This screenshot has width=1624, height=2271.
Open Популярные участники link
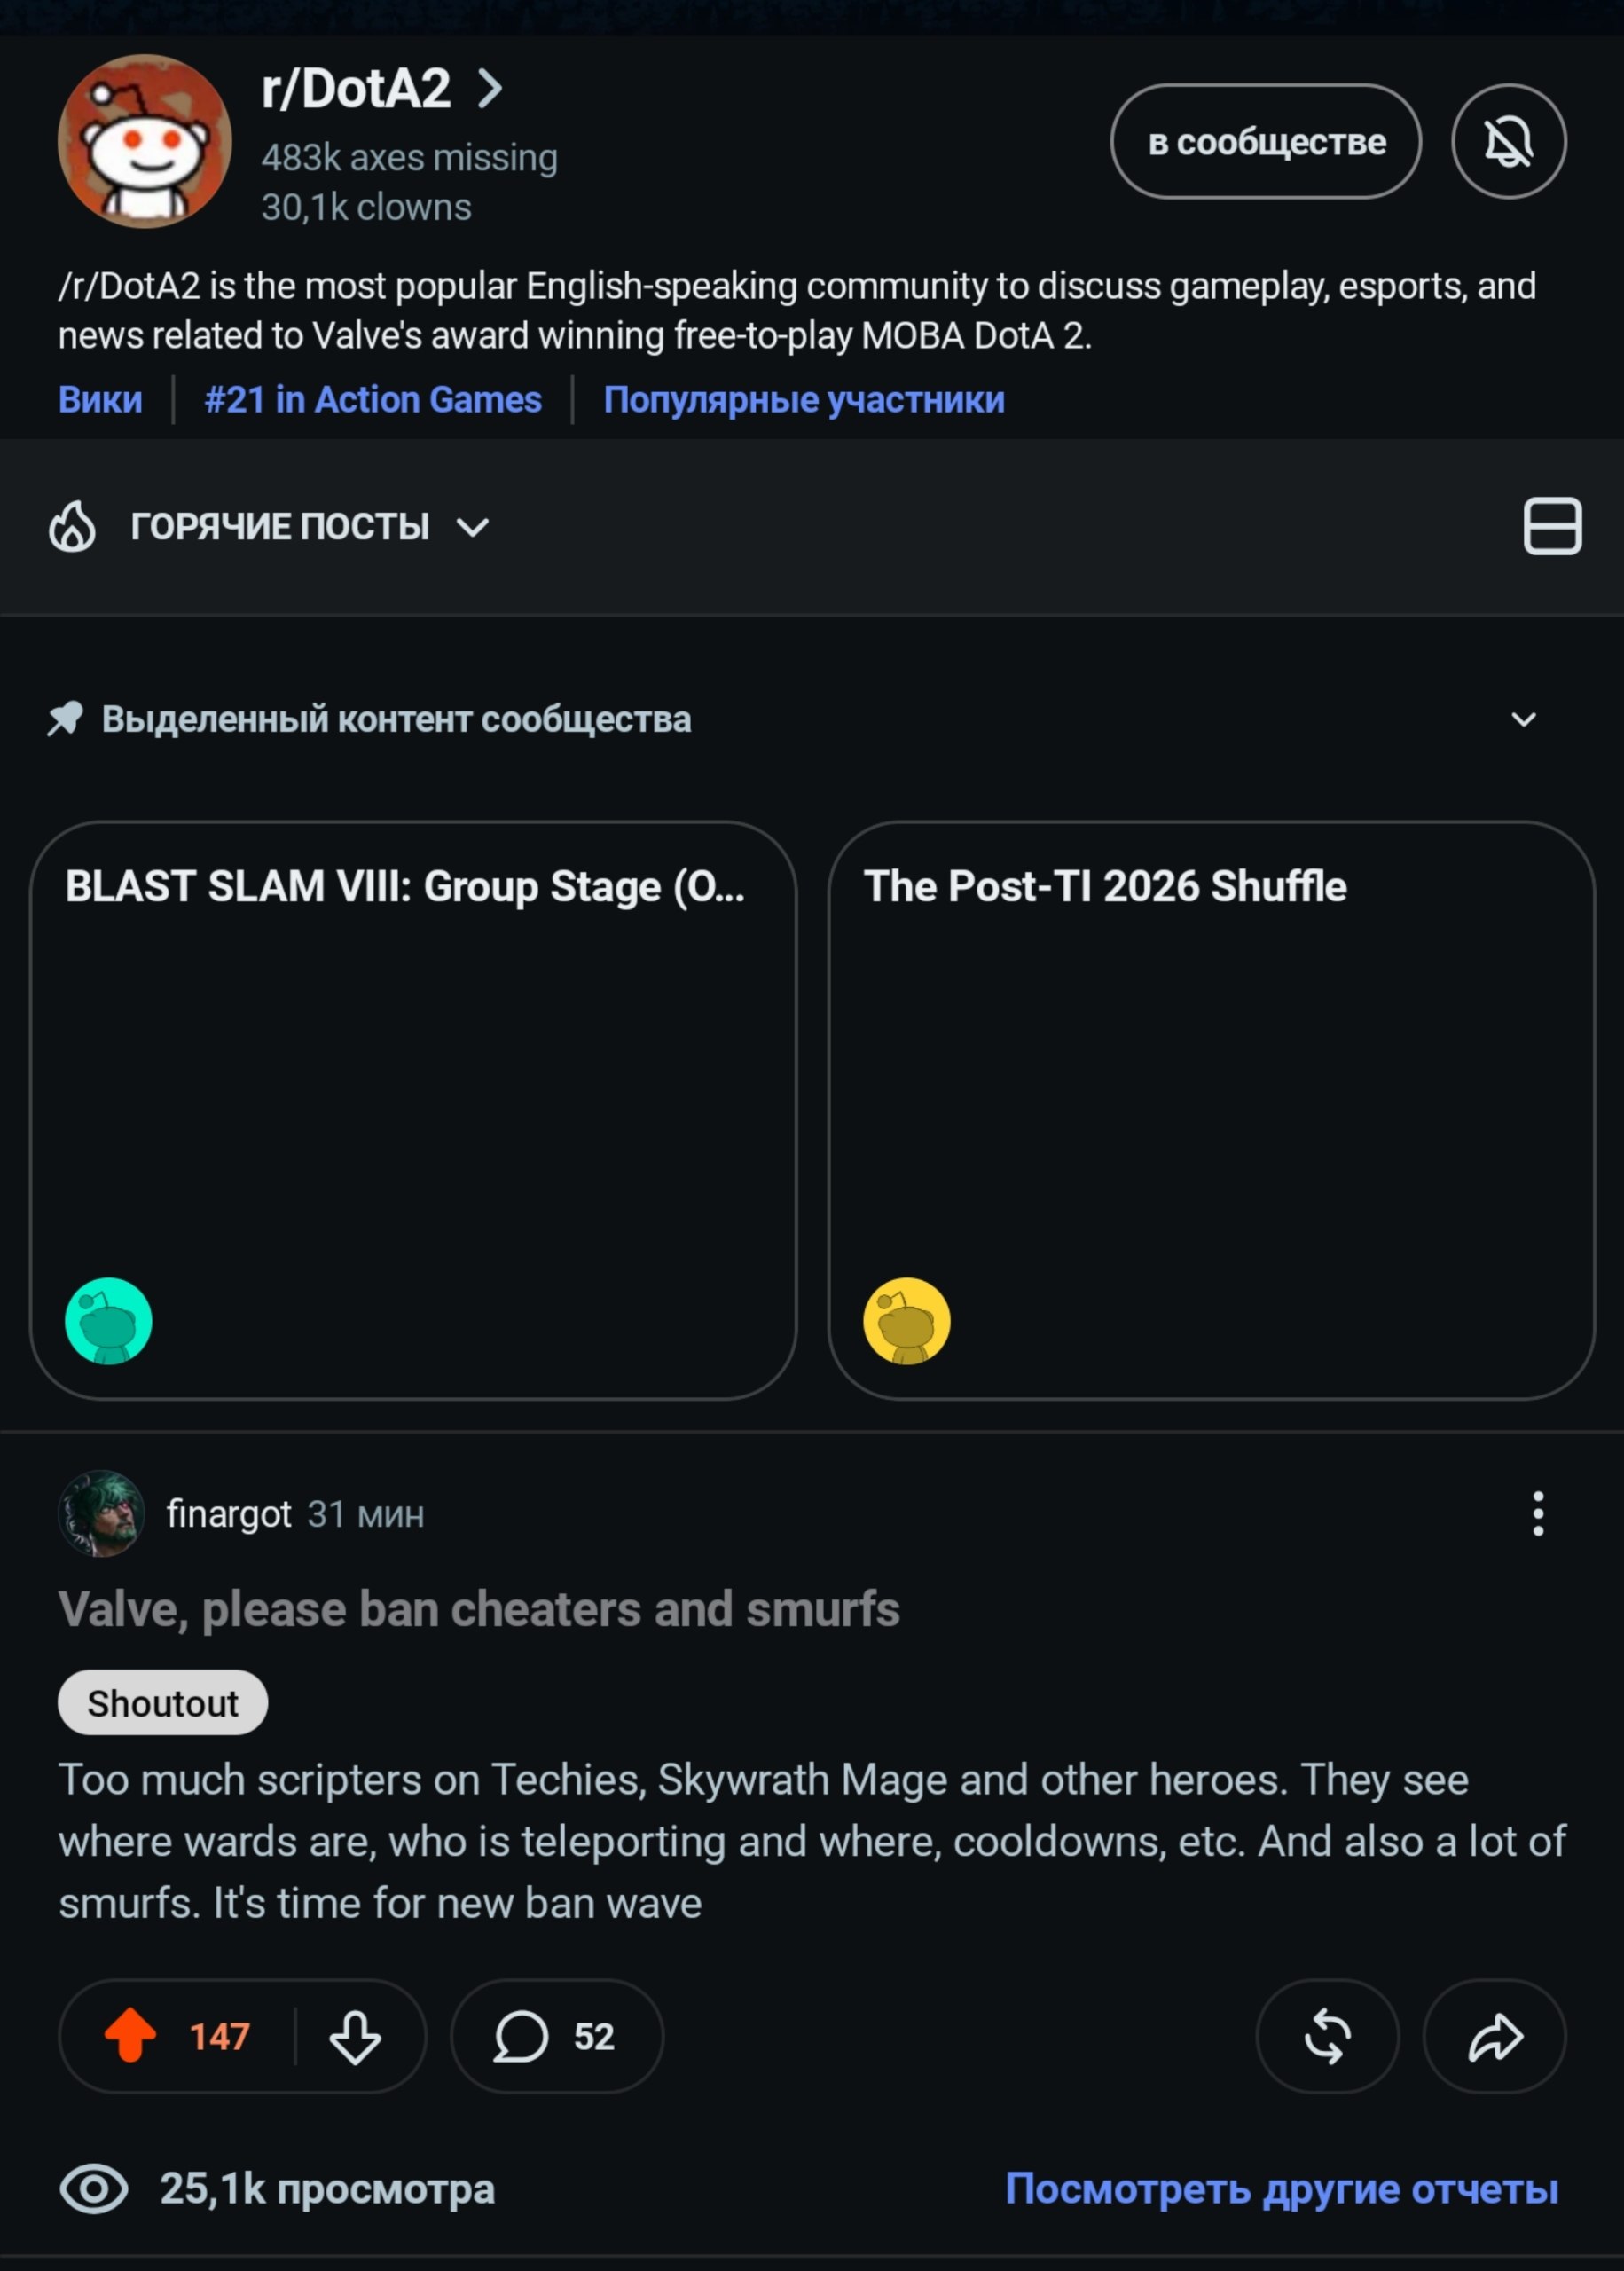coord(804,399)
